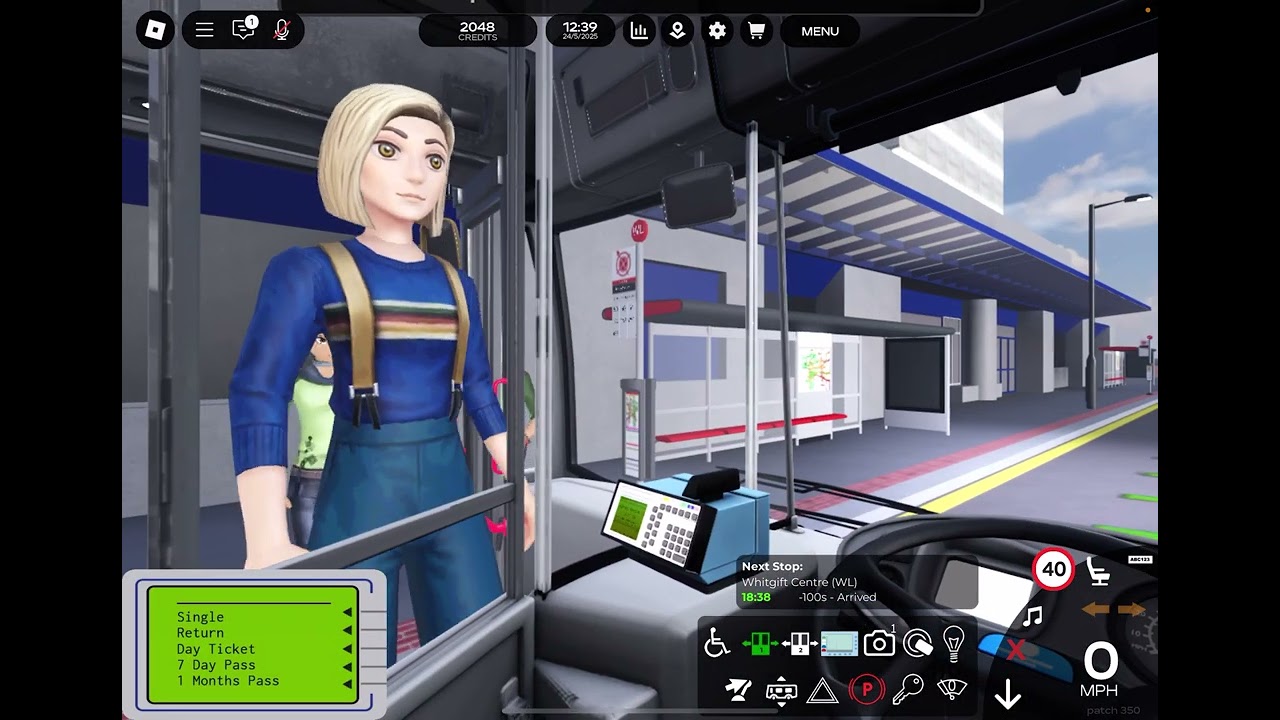This screenshot has height=720, width=1280.
Task: Switch the camera view
Action: pos(879,643)
